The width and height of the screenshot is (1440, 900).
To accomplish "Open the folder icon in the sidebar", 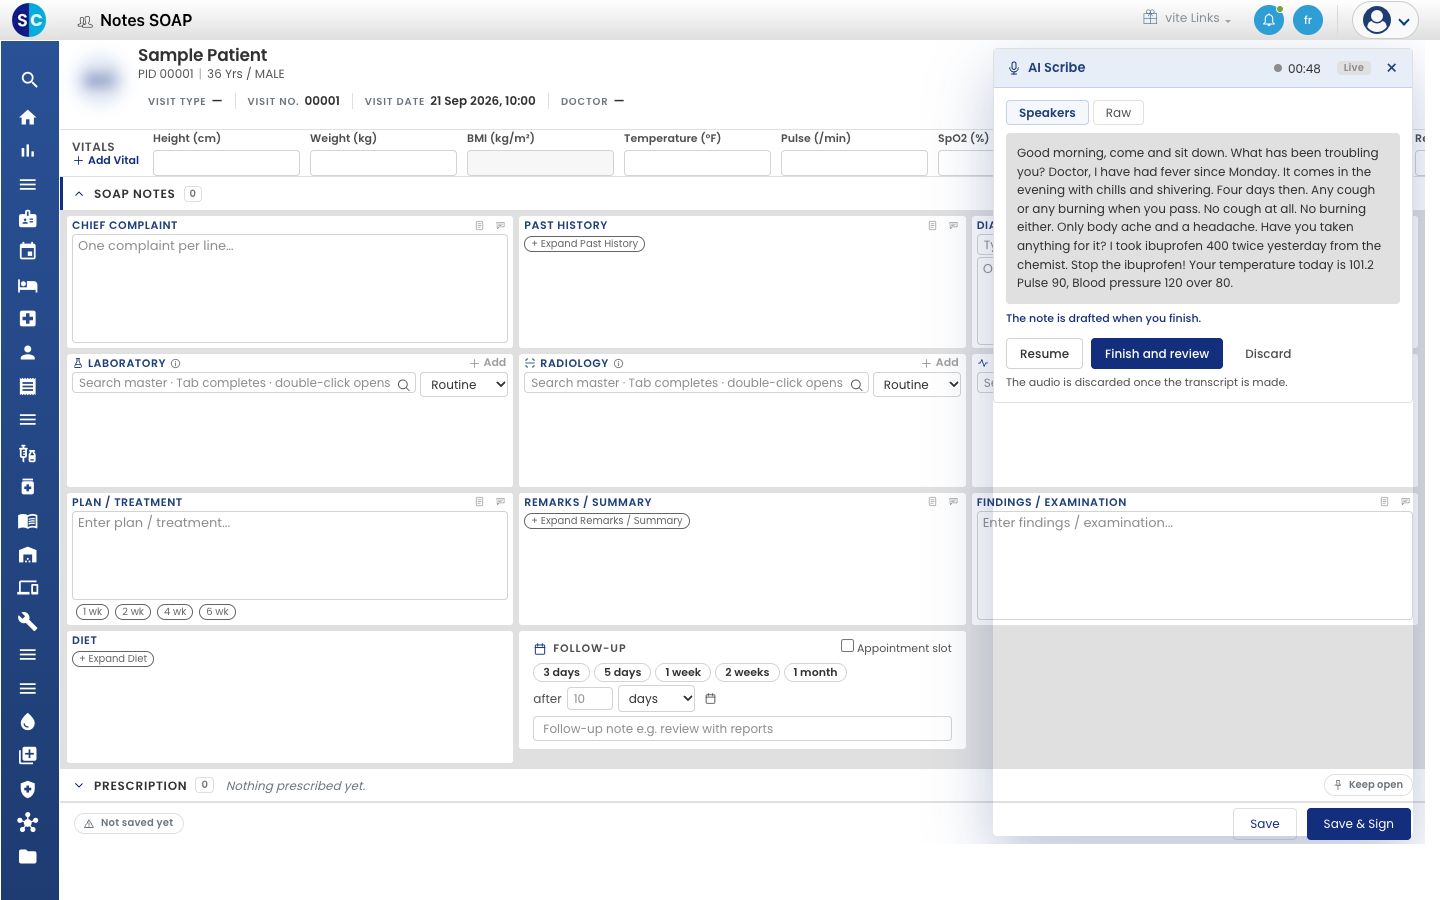I will pos(28,856).
